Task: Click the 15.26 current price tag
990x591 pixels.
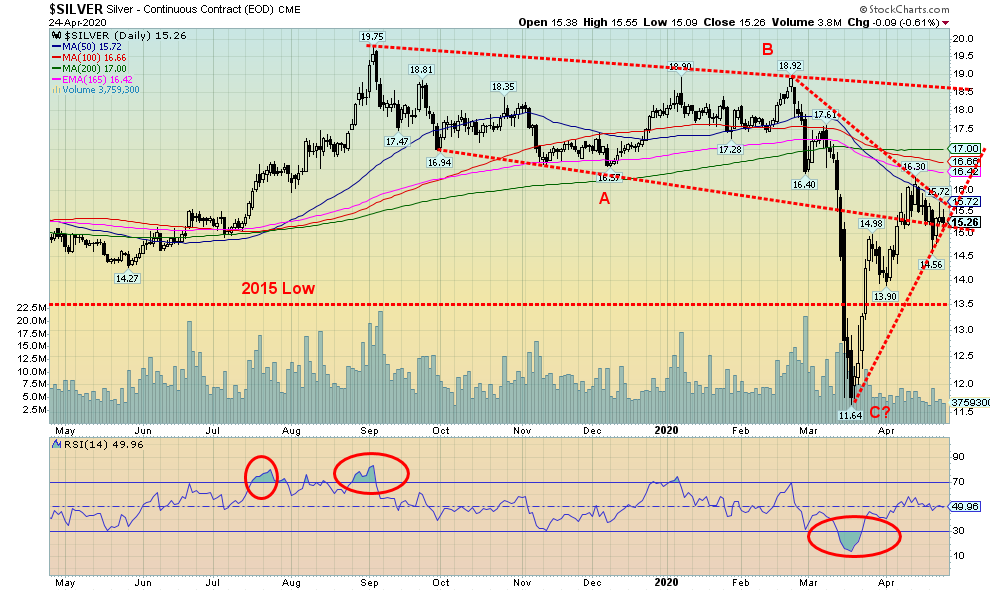Action: pos(964,222)
